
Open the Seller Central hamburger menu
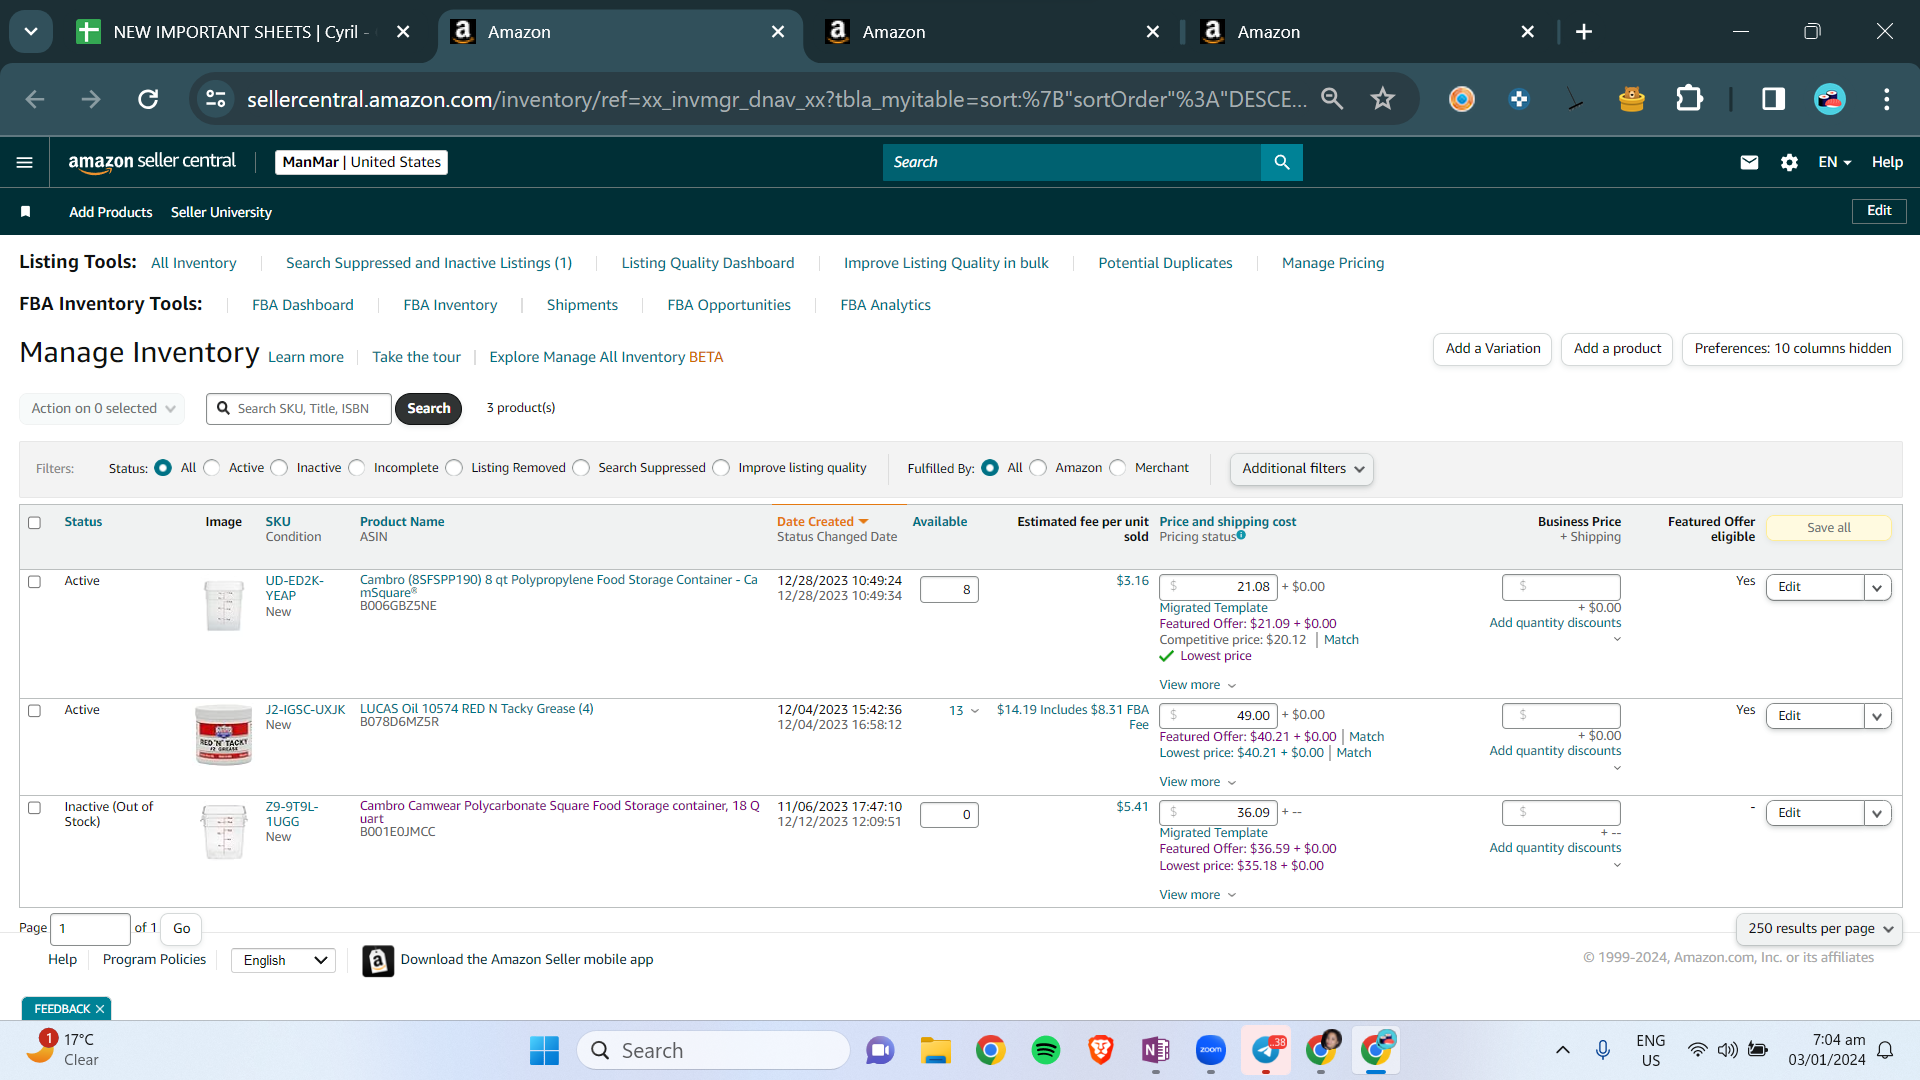point(25,162)
